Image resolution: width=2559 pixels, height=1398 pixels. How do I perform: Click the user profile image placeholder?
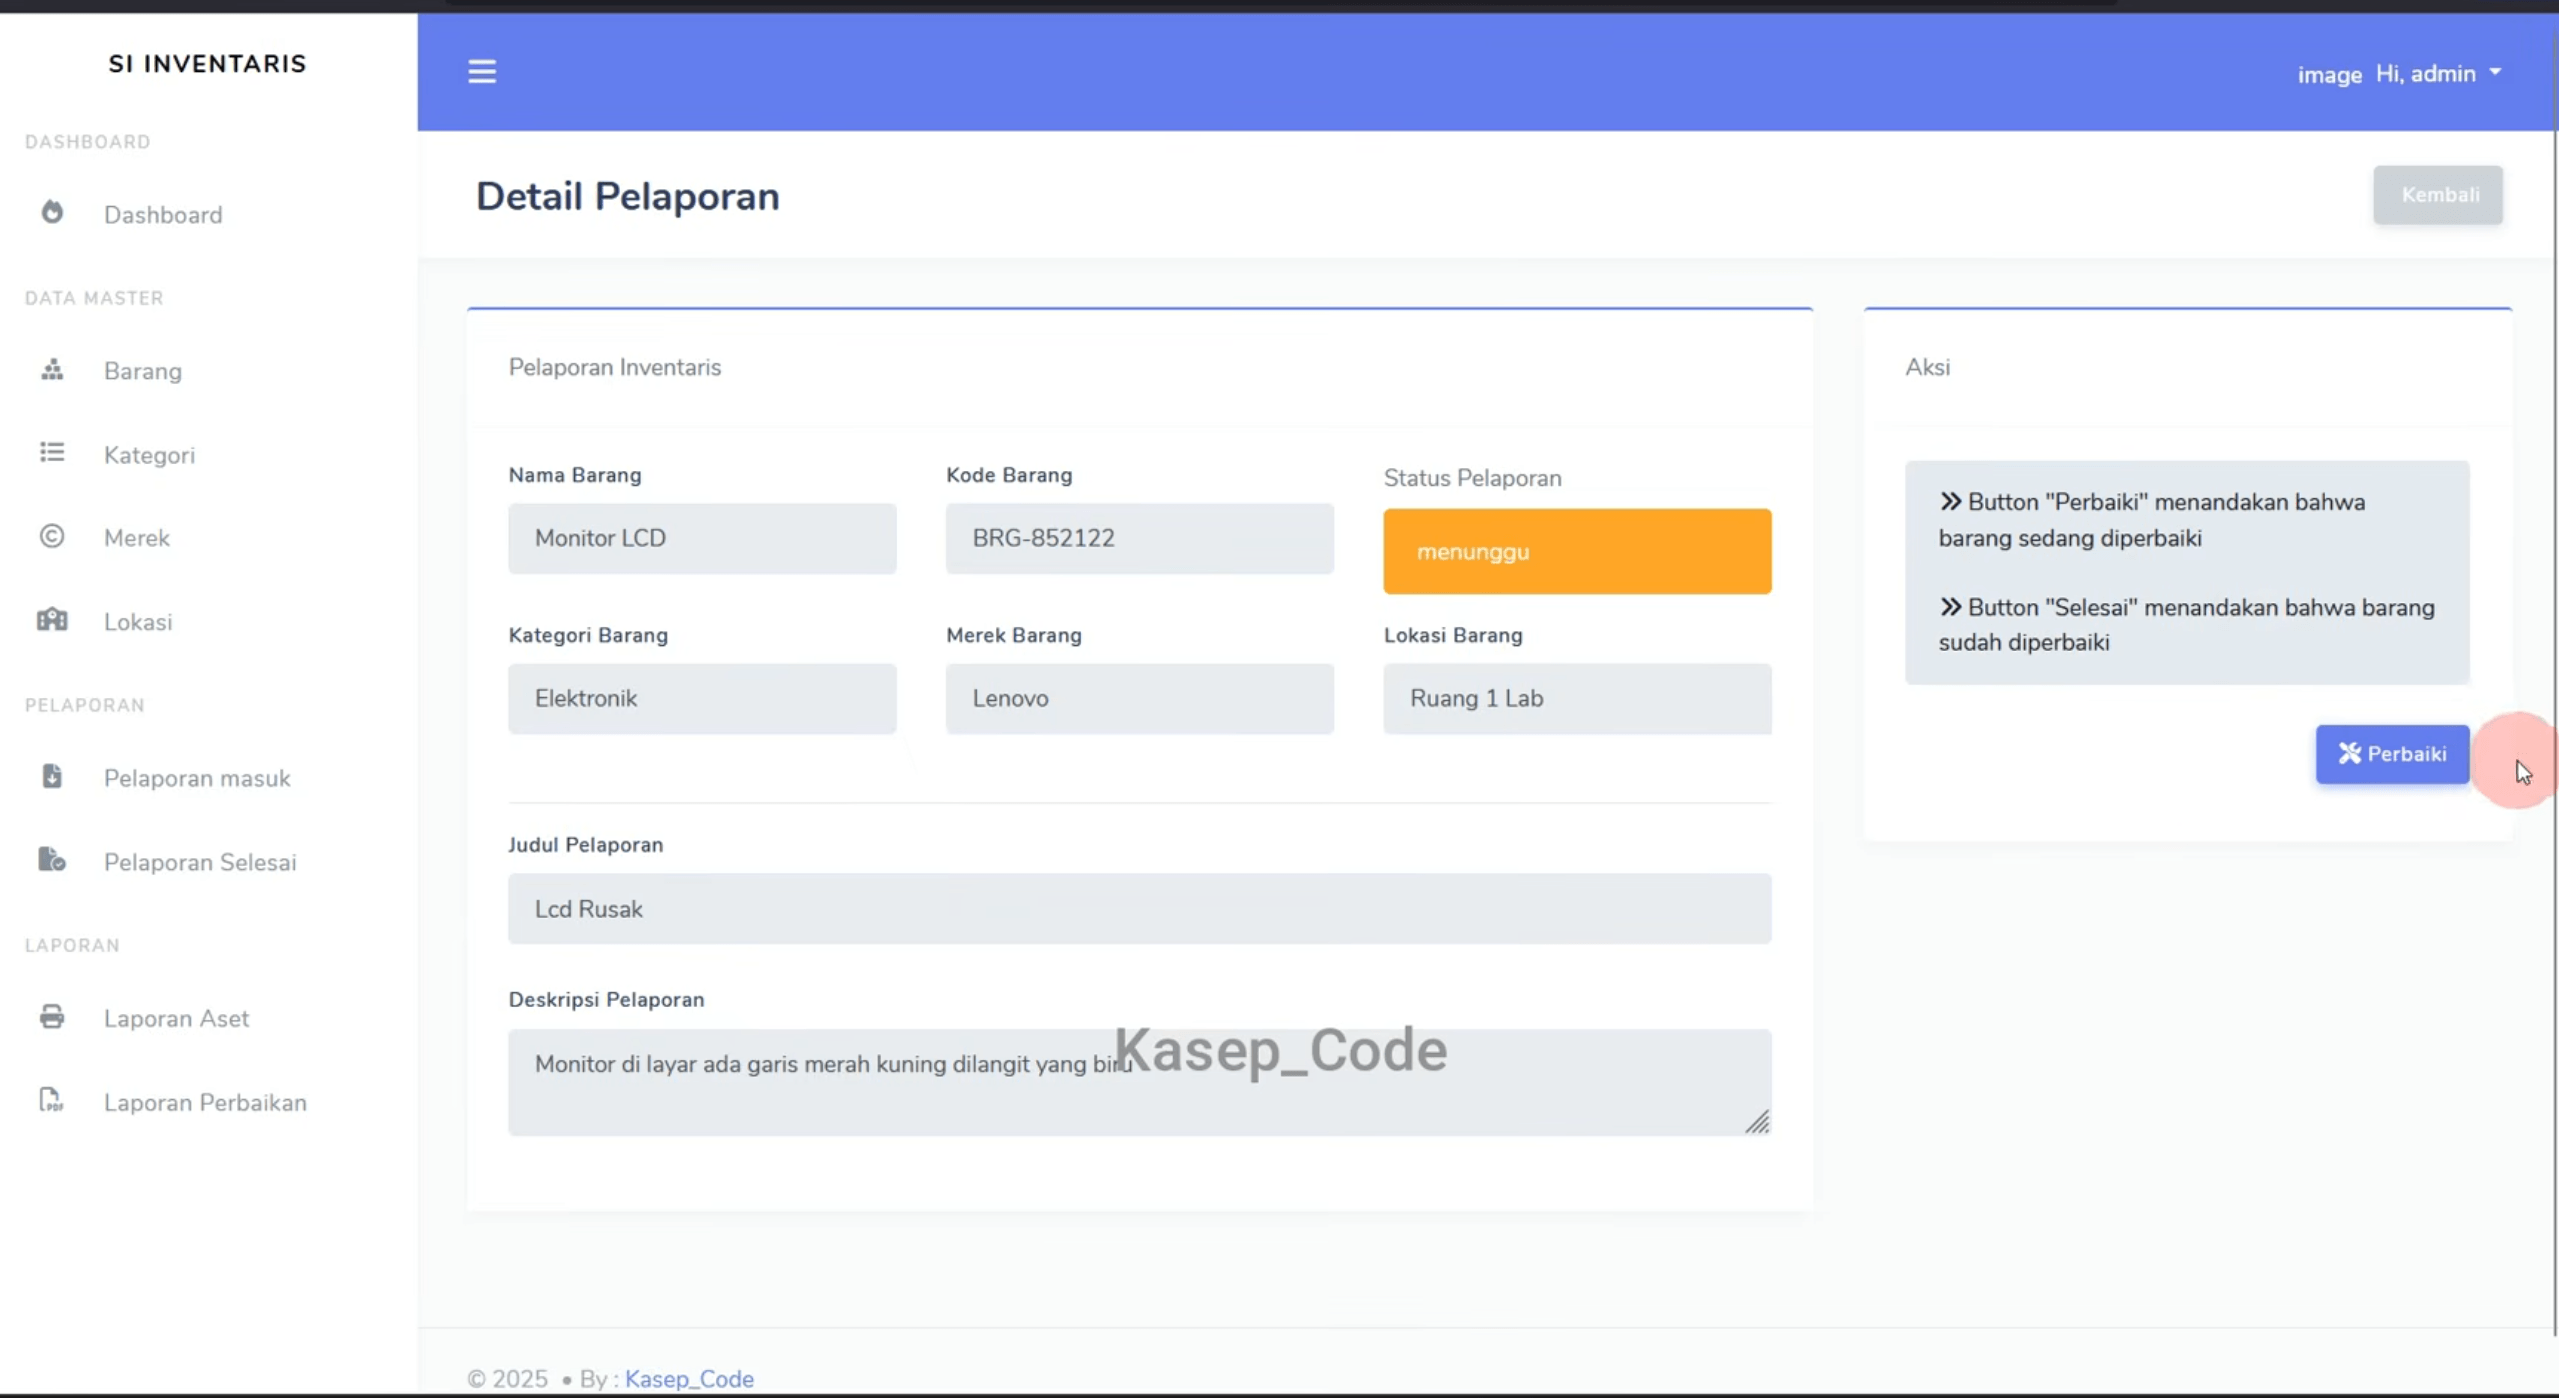point(2329,75)
